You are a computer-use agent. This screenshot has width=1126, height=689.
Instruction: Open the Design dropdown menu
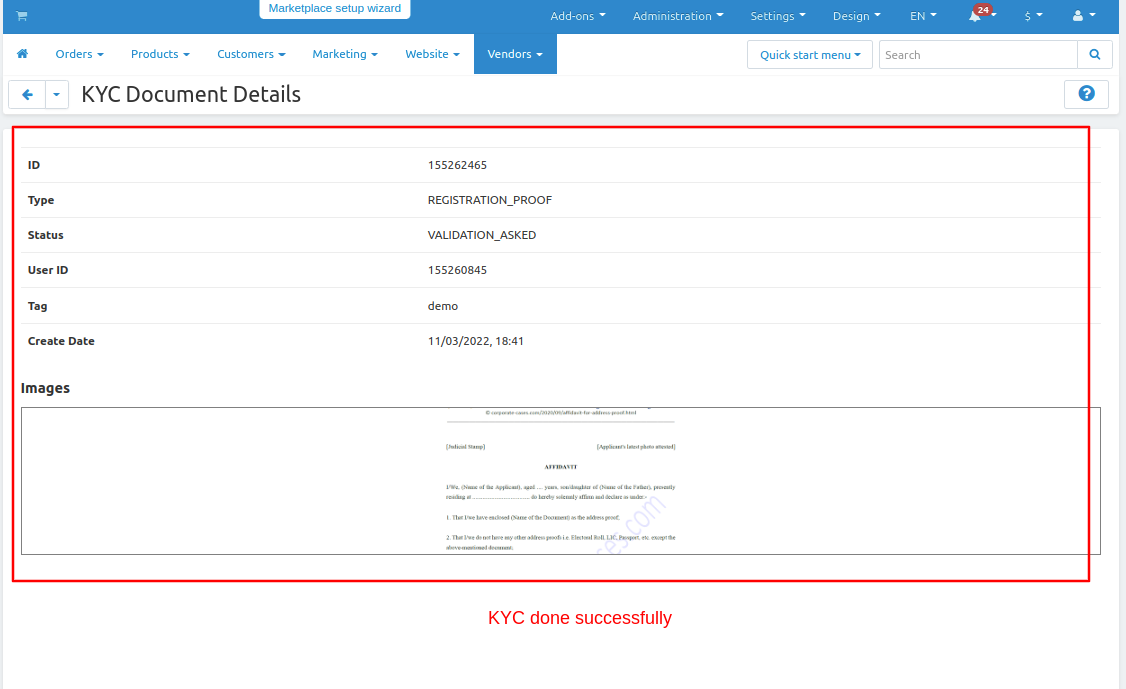857,16
